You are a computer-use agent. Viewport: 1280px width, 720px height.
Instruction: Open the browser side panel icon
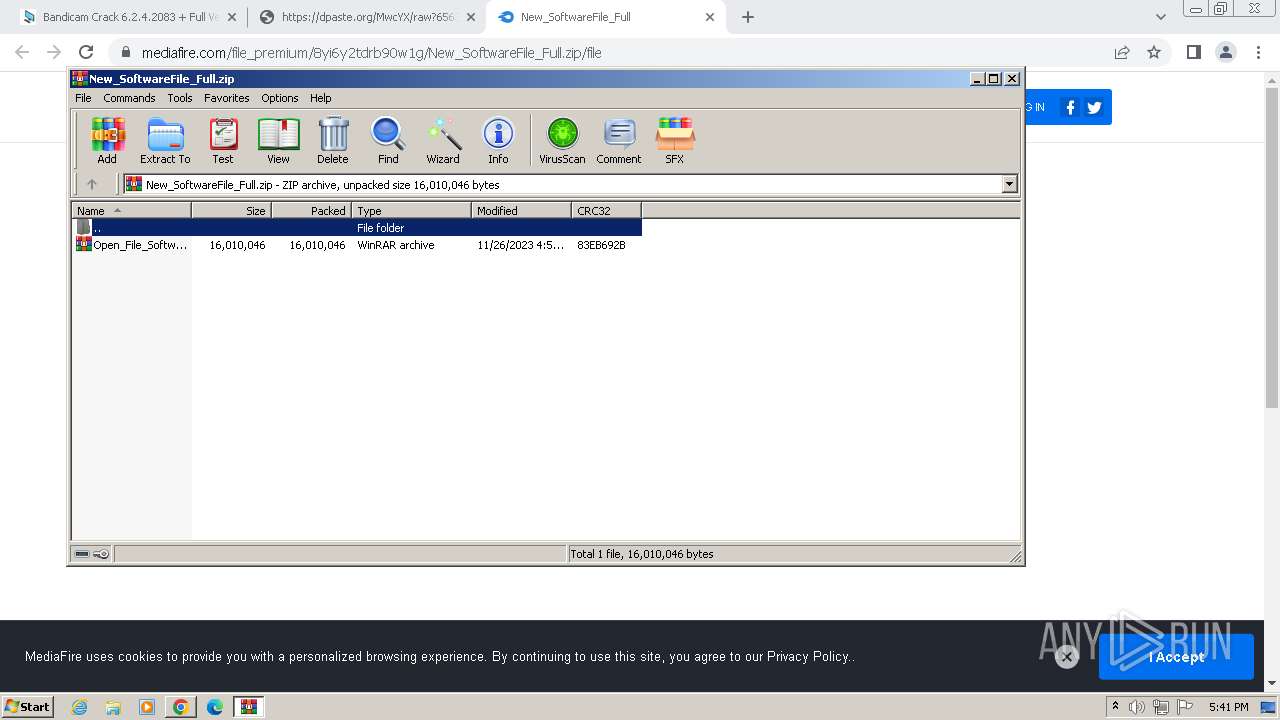(1193, 52)
